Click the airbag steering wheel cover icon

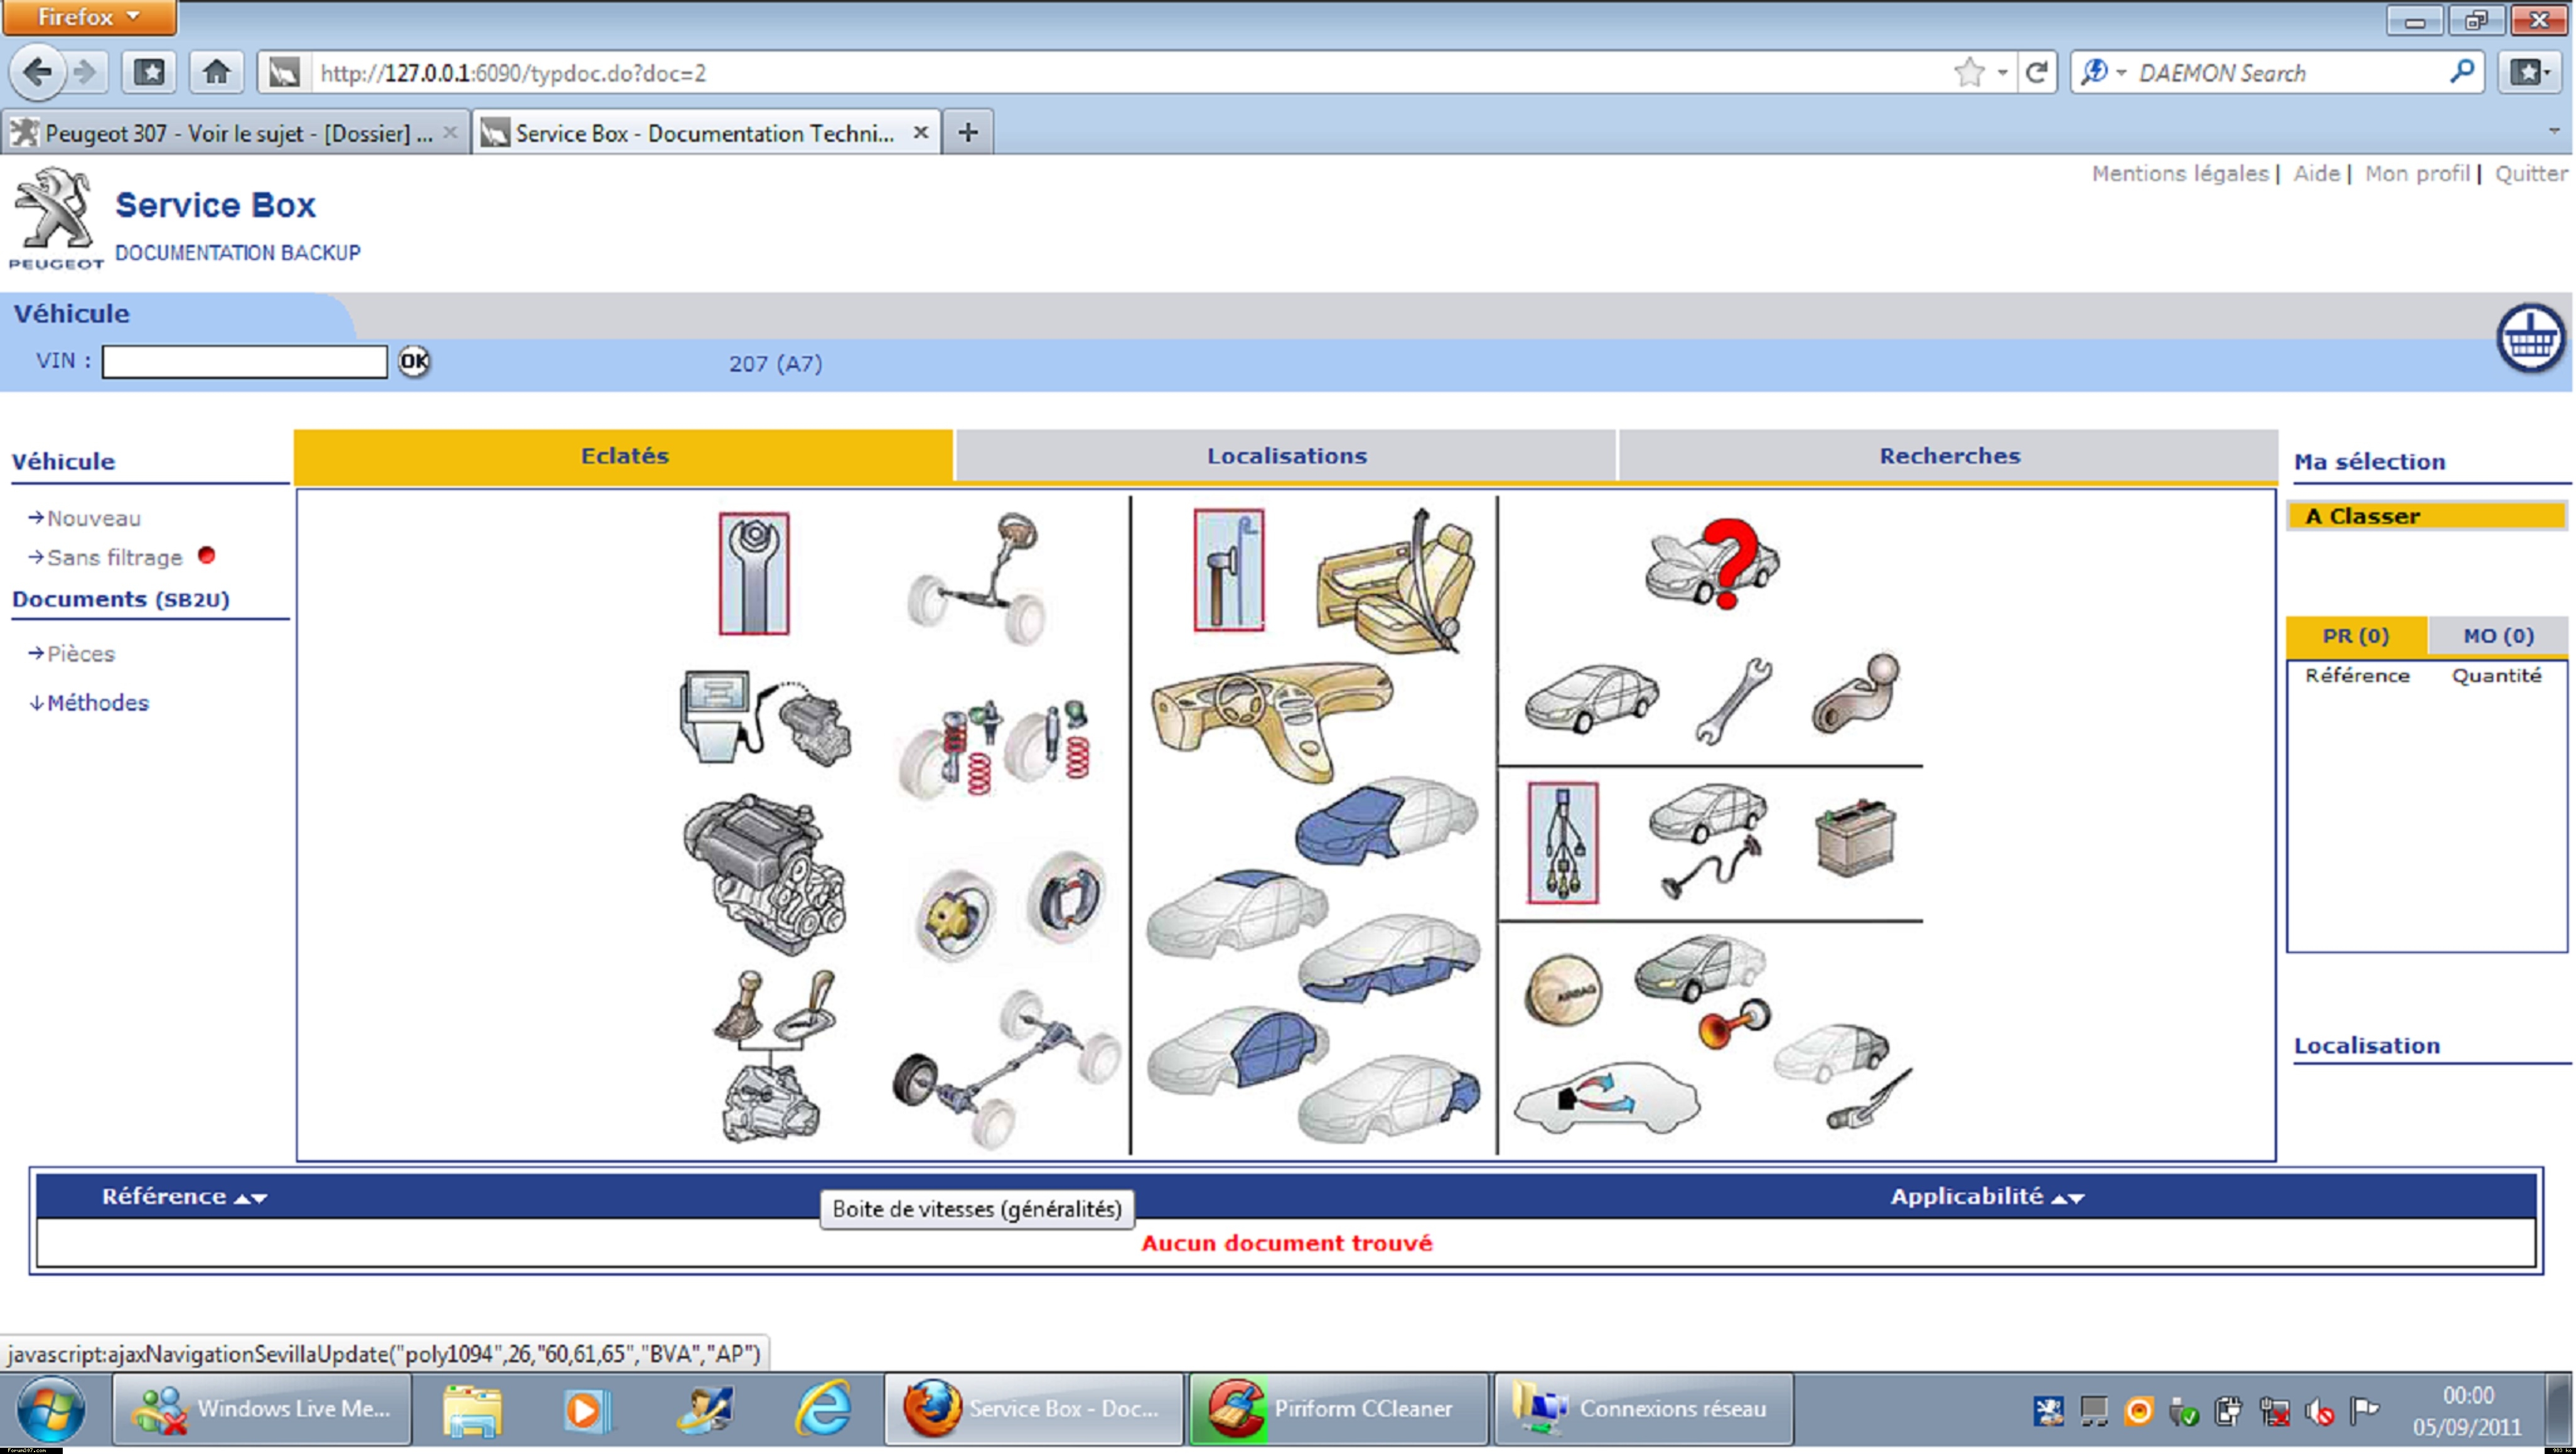pos(1563,990)
